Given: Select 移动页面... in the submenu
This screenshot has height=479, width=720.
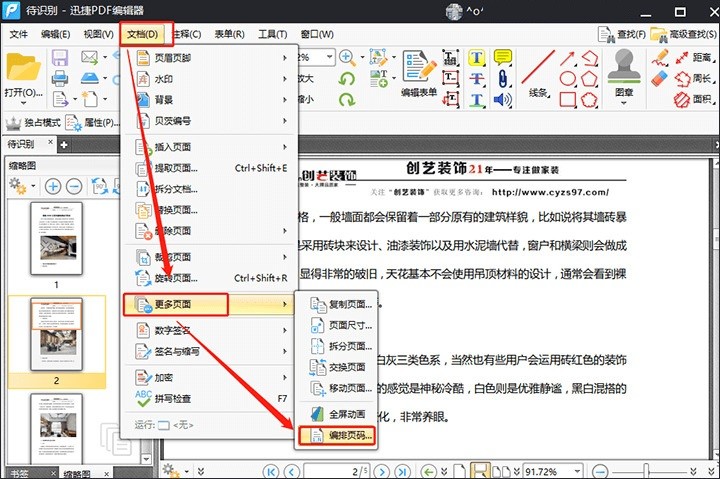Looking at the screenshot, I should [336, 388].
